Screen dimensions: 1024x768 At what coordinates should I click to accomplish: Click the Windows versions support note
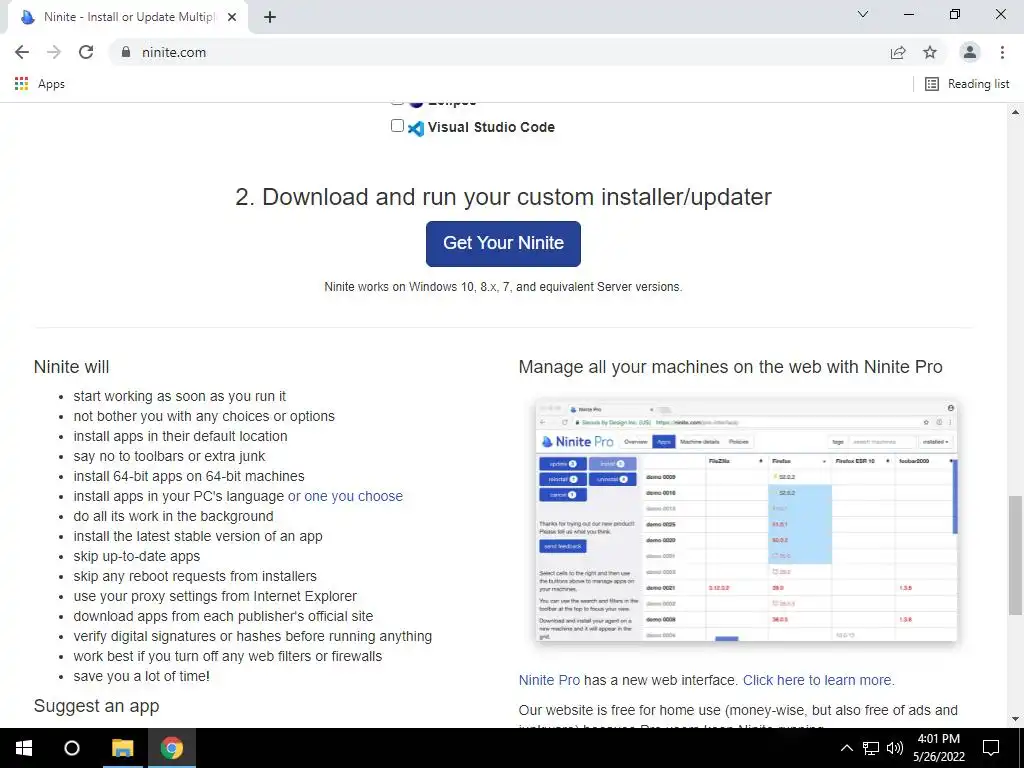(x=503, y=287)
